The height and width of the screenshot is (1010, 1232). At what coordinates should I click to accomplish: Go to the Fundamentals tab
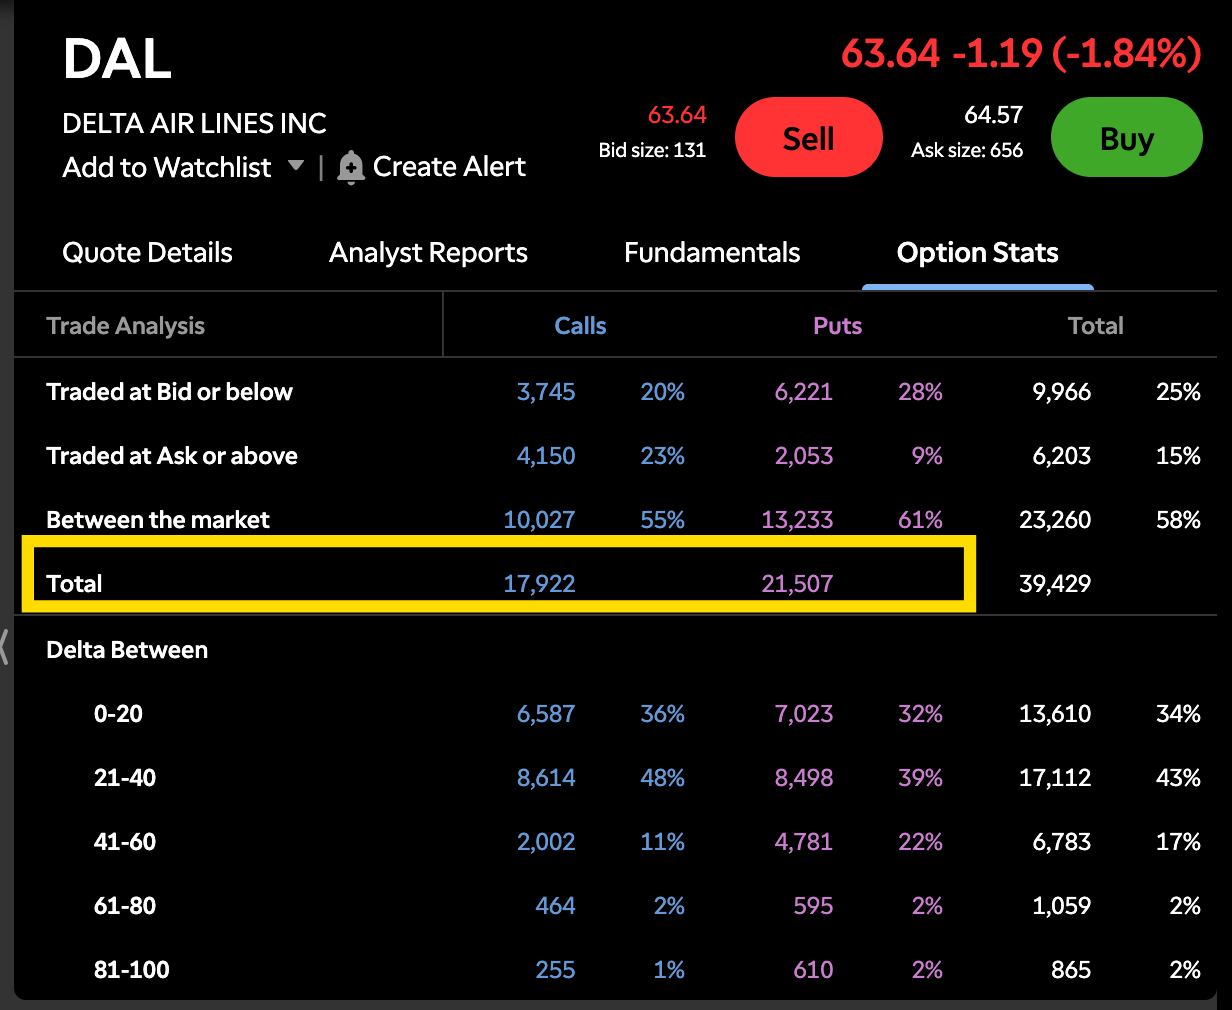tap(712, 253)
